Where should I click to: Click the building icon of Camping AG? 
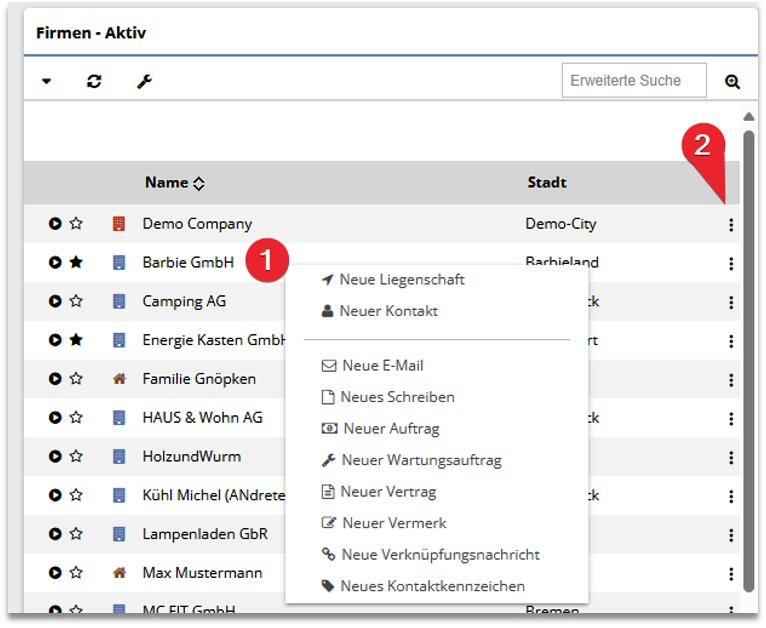coord(119,301)
